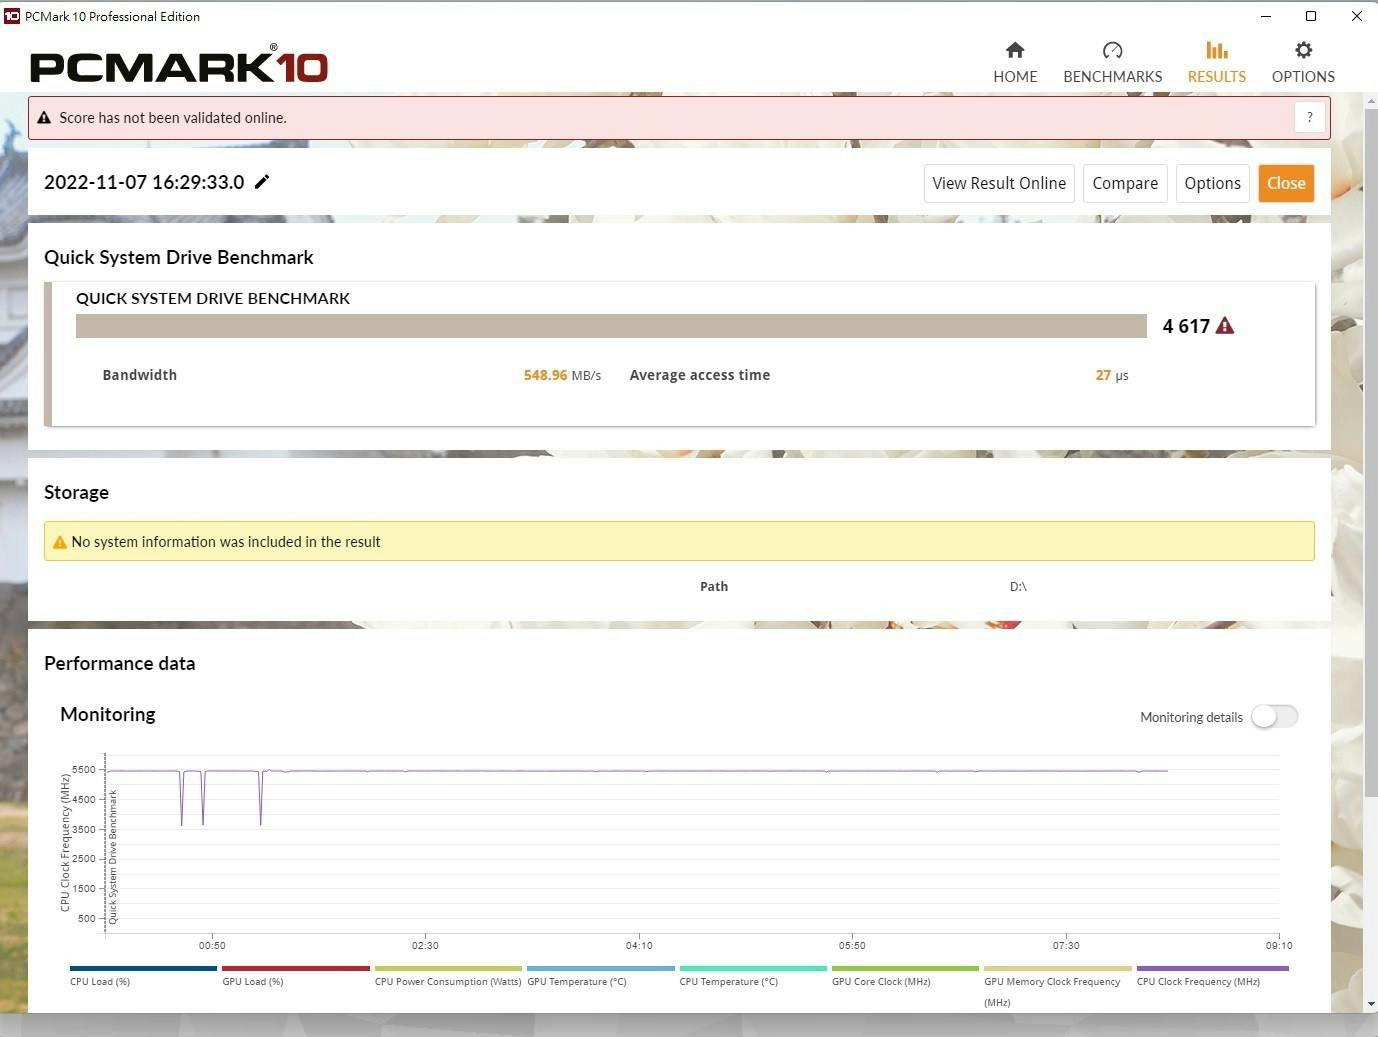Click the warning icon in validation banner

tap(44, 118)
